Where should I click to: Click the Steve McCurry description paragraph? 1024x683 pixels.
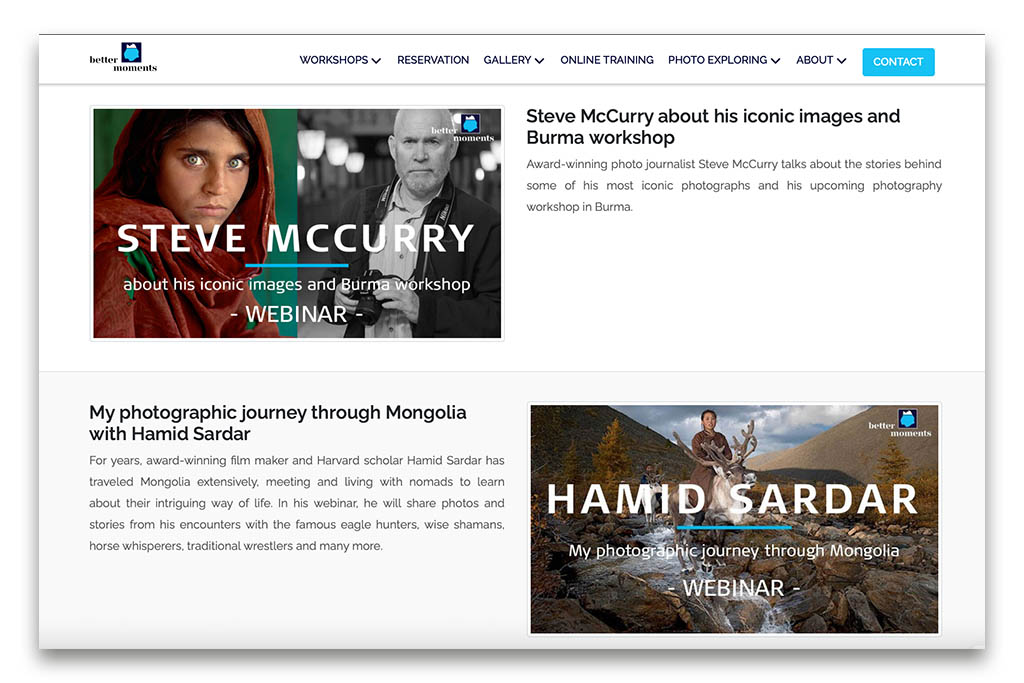pos(734,185)
